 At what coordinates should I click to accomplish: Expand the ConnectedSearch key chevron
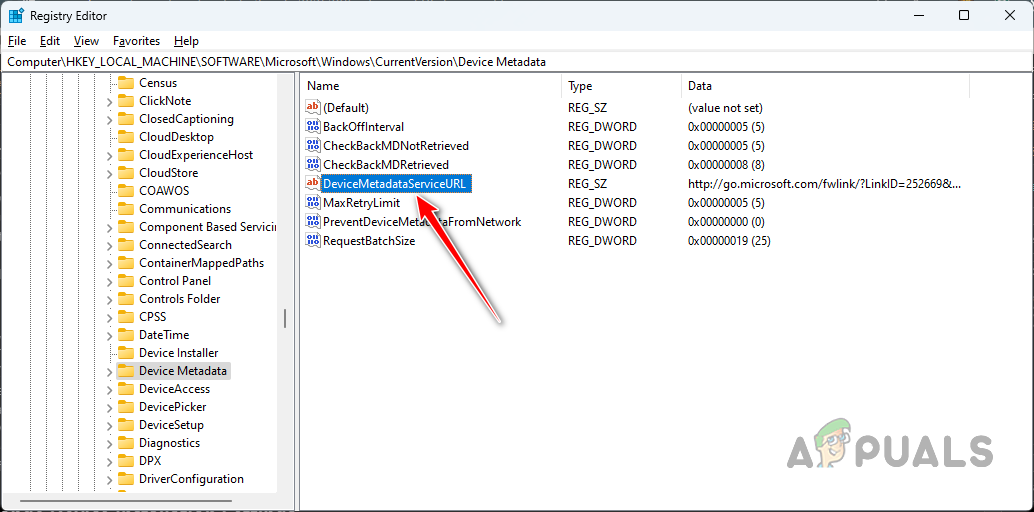pyautogui.click(x=109, y=245)
